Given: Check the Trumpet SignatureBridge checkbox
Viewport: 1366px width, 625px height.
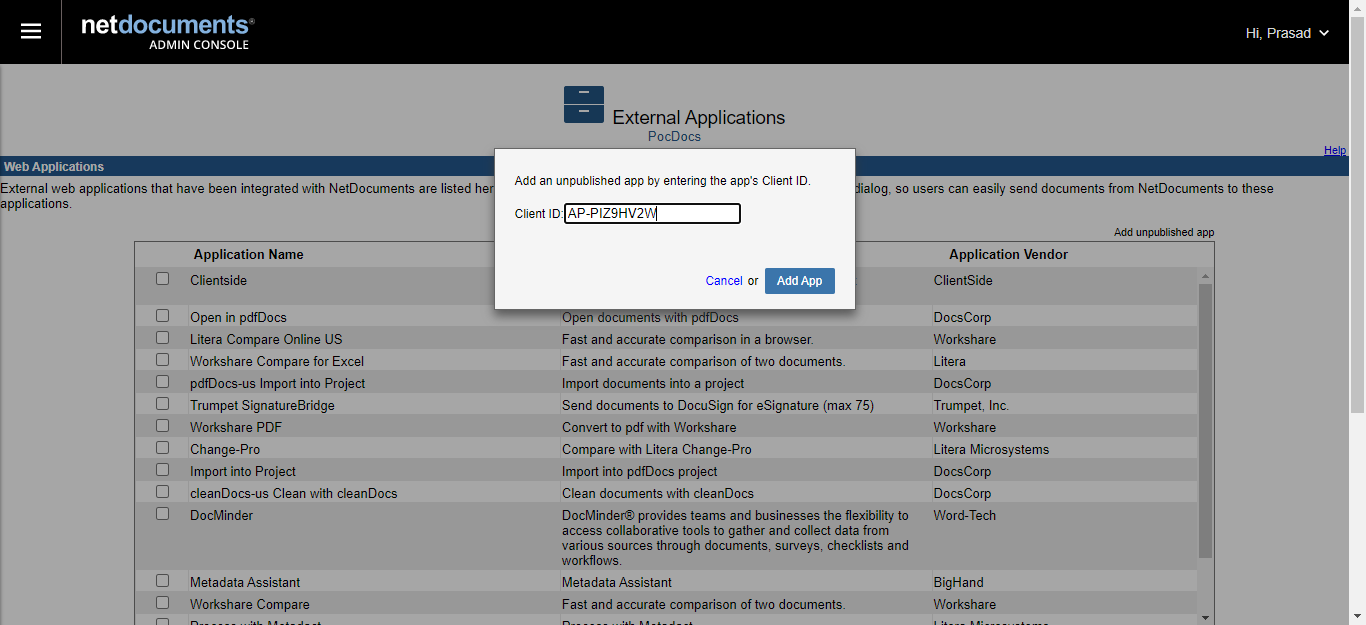Looking at the screenshot, I should click(x=163, y=404).
